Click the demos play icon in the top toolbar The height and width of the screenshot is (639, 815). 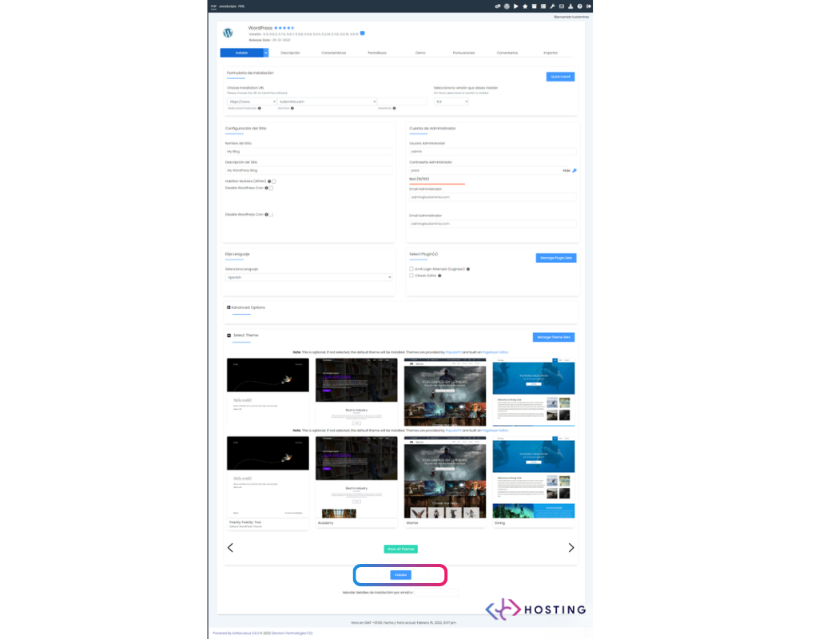coord(516,6)
